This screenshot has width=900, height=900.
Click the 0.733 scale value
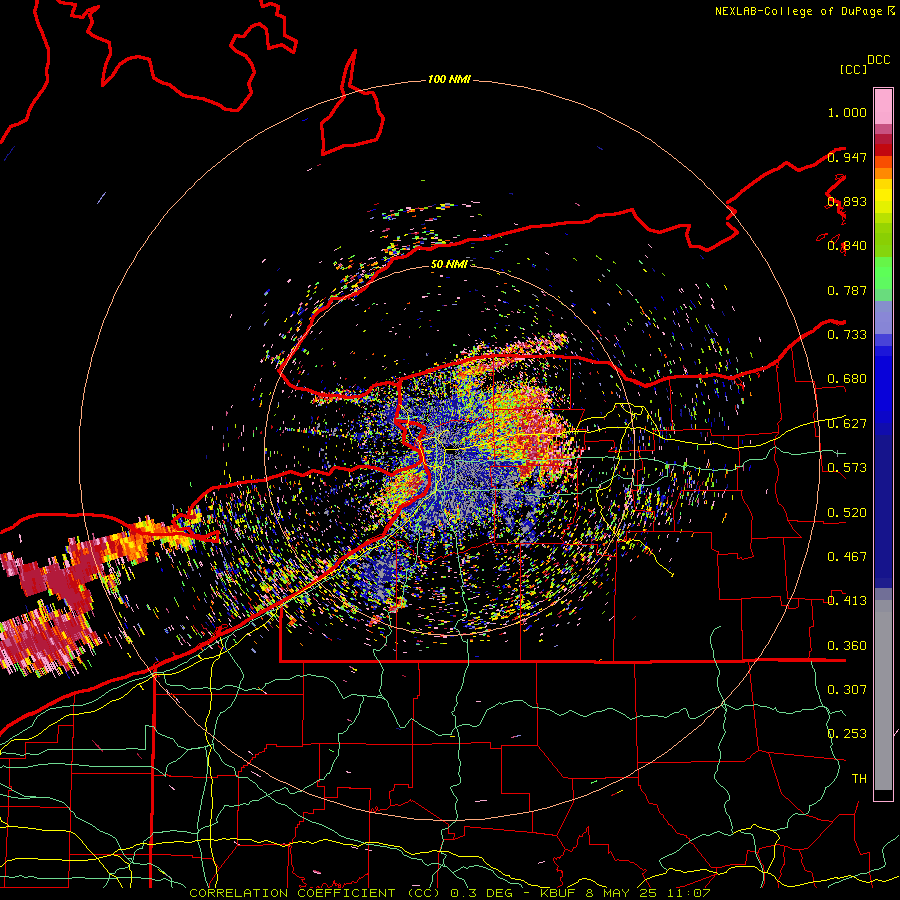847,335
